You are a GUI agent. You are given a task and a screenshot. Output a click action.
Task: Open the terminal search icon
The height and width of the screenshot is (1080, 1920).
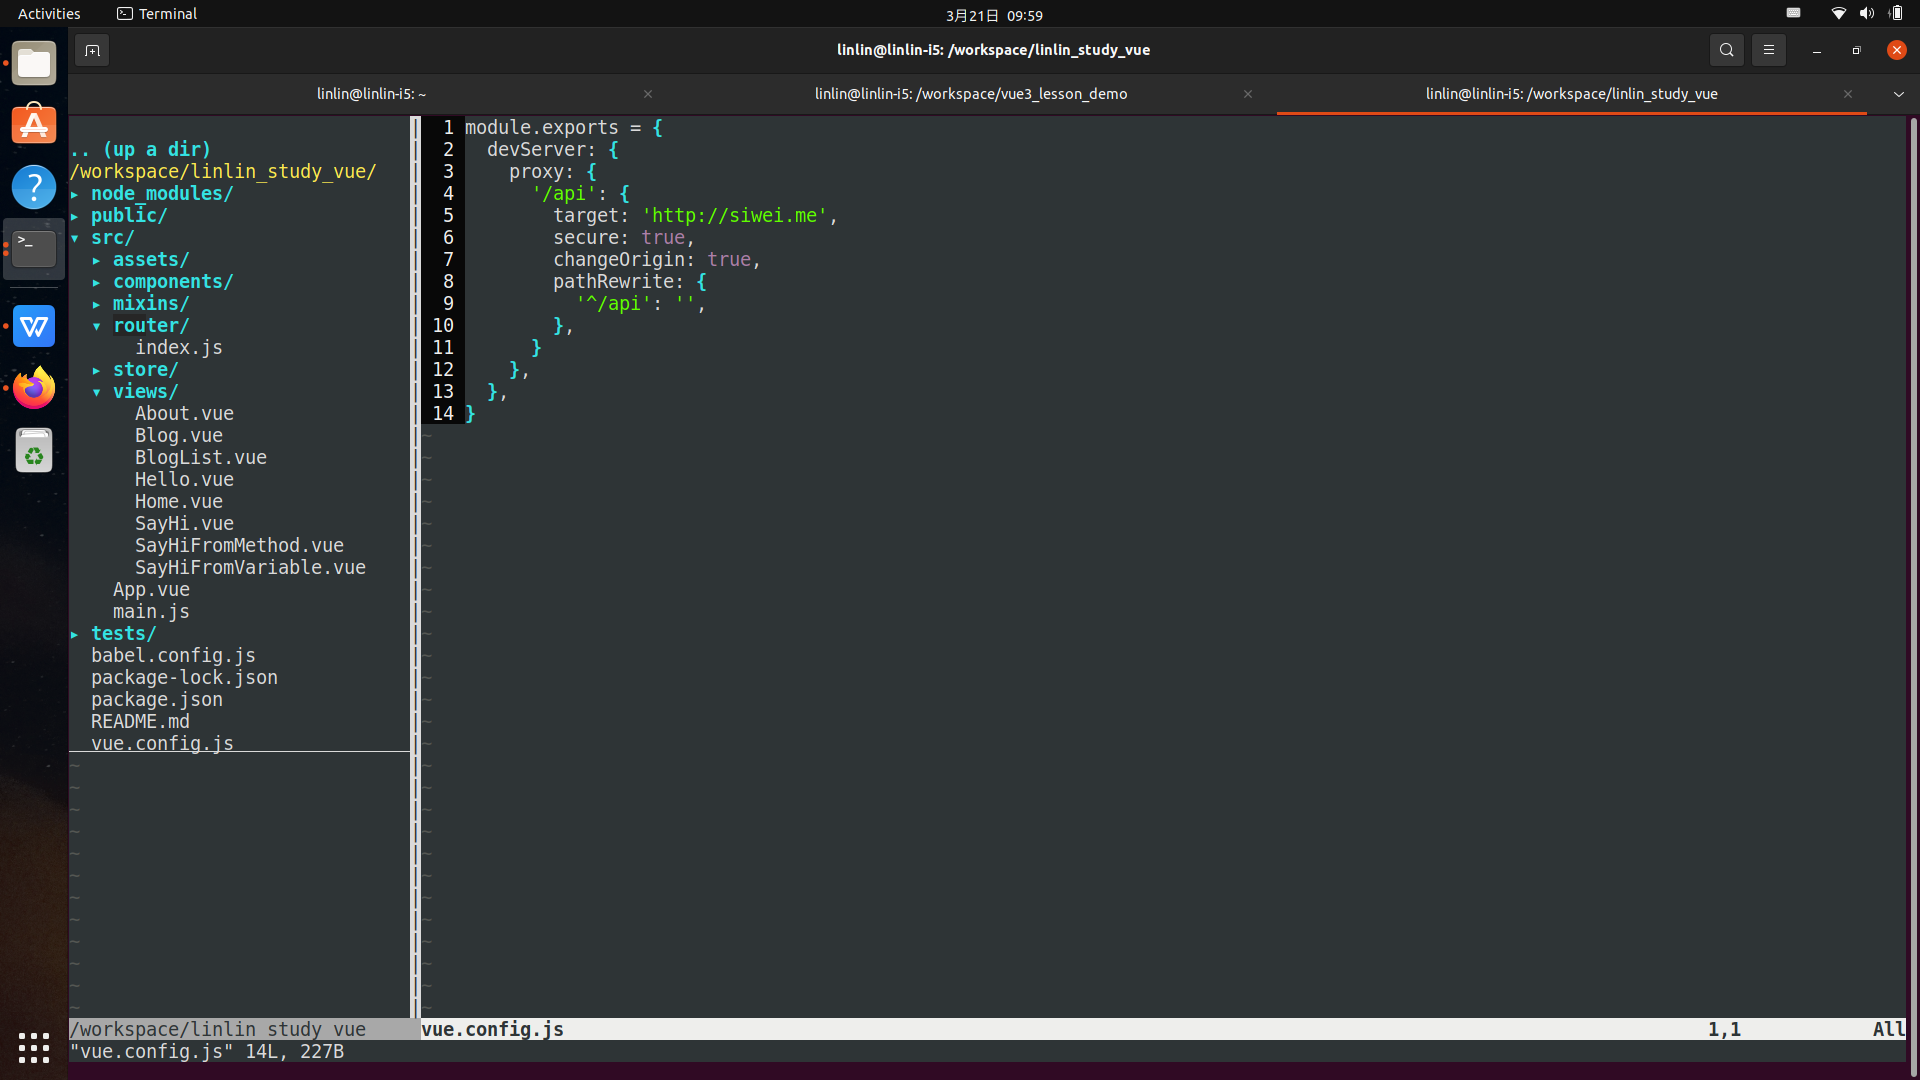[1726, 50]
